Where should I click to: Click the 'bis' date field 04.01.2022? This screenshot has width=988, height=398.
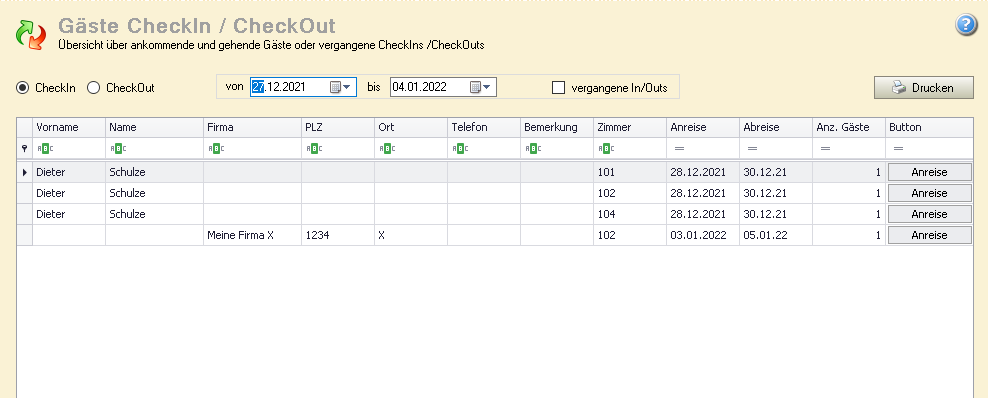pos(428,87)
